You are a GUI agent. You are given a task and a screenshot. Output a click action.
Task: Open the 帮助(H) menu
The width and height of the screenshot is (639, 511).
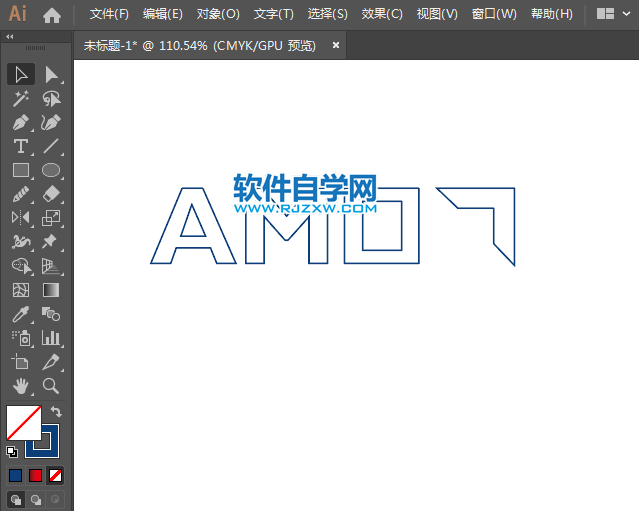(552, 14)
